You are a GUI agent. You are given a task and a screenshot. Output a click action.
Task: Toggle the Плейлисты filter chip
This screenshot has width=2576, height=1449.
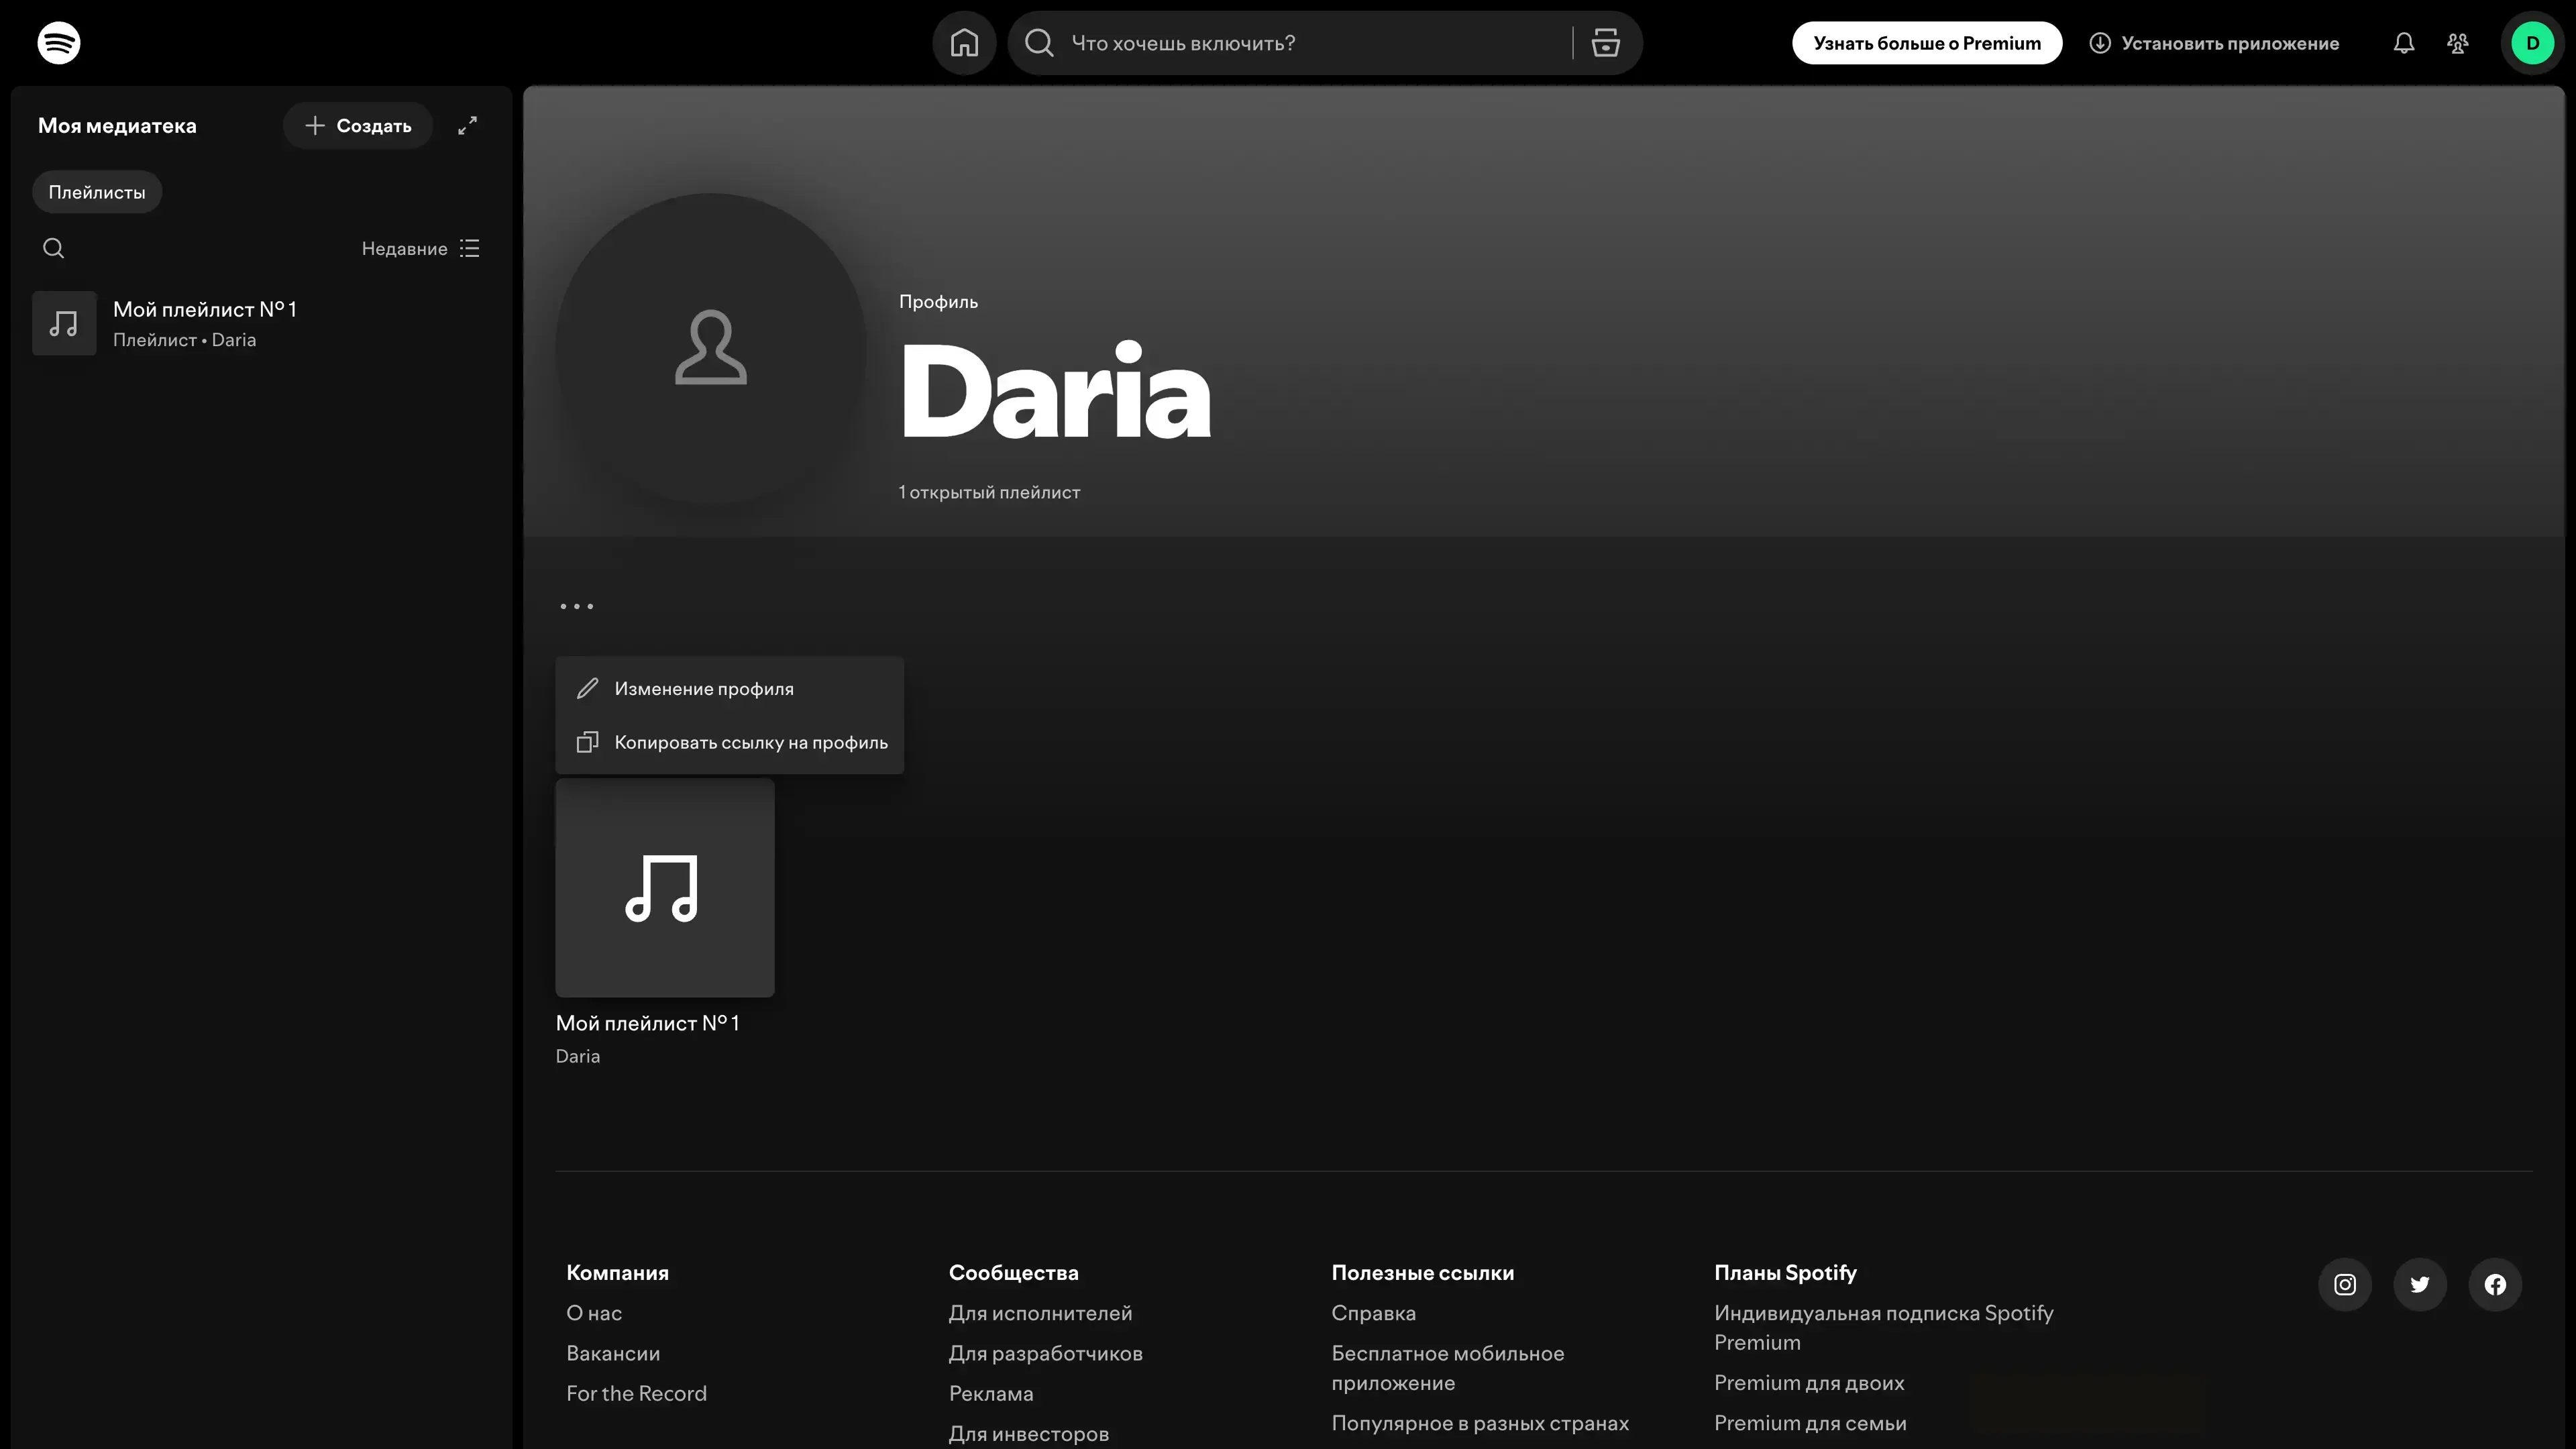pos(97,192)
